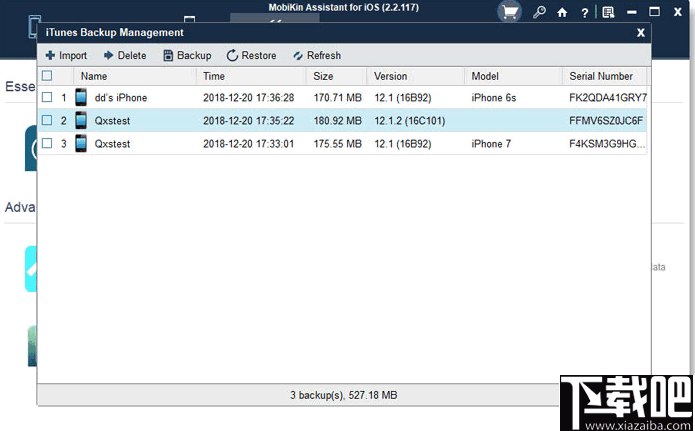This screenshot has height=431, width=695.
Task: Click the Refresh button
Action: click(317, 55)
